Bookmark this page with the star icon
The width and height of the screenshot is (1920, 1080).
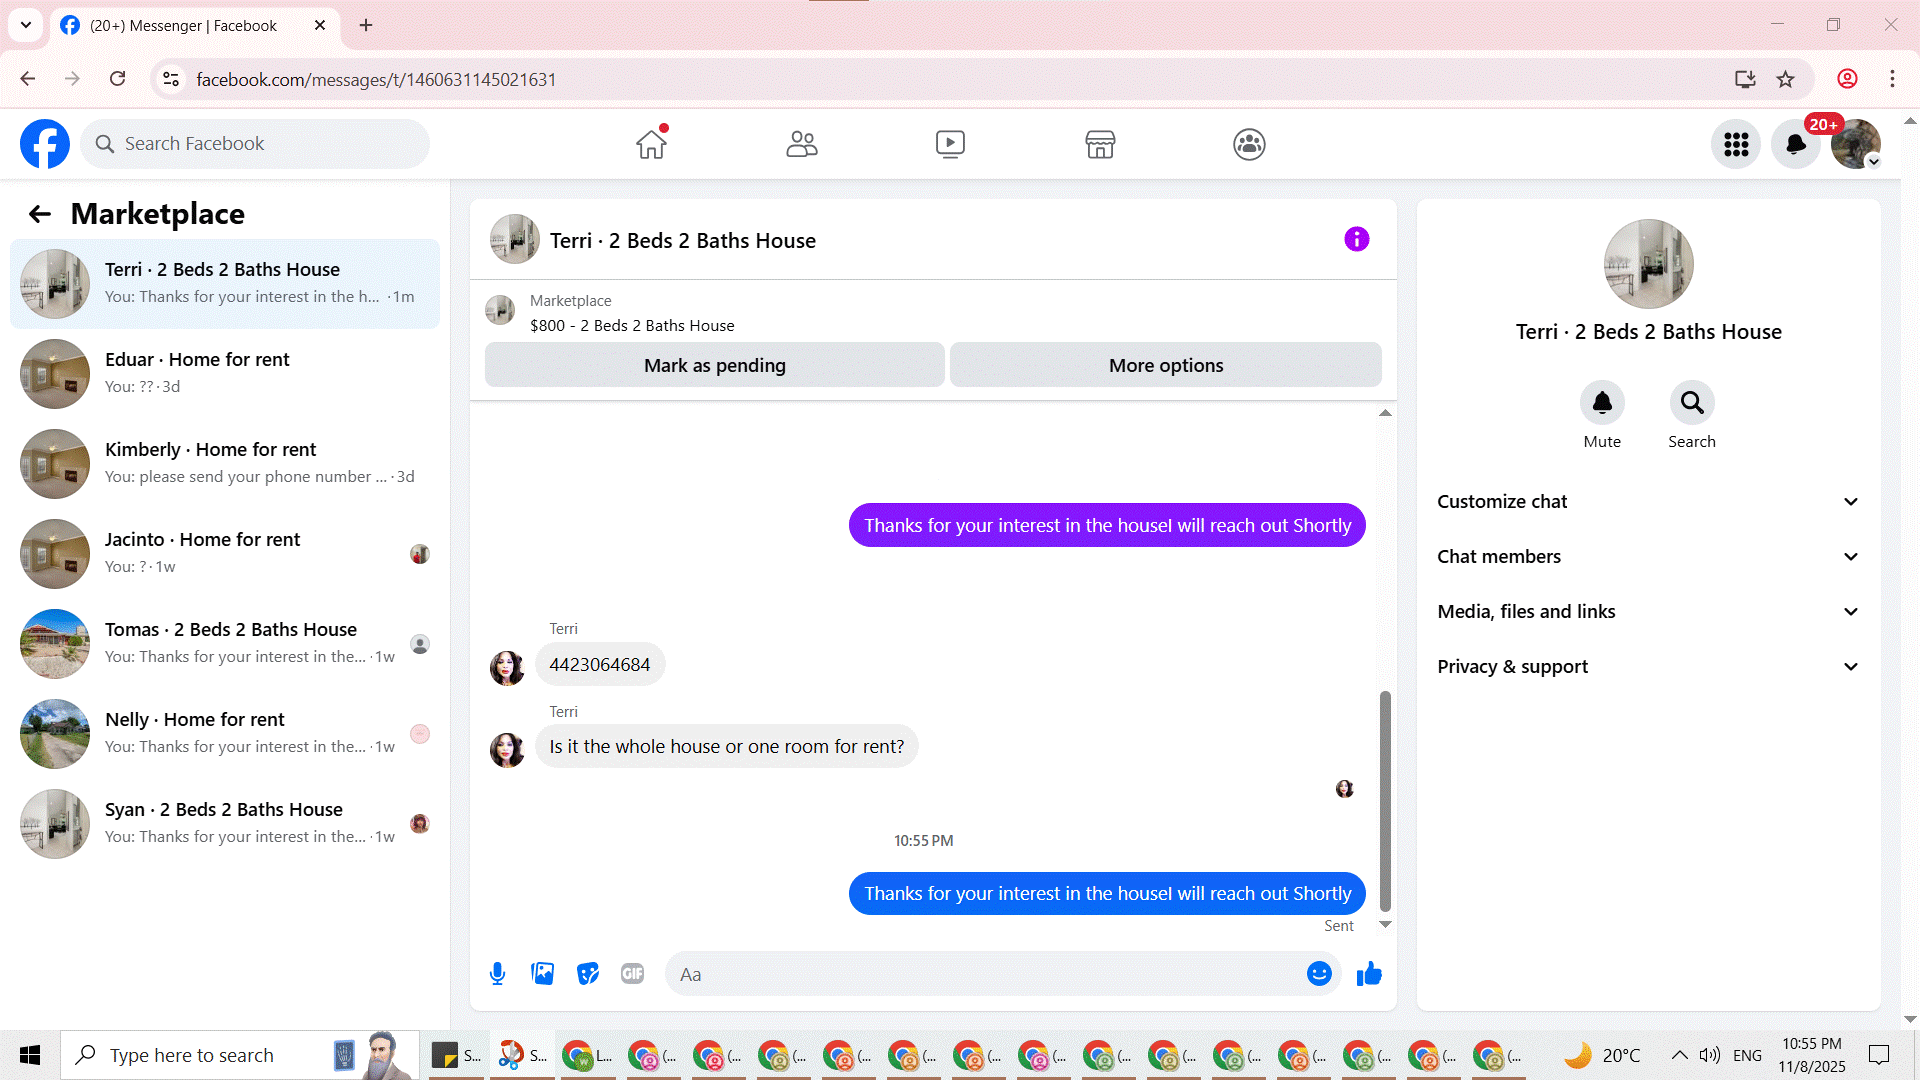pyautogui.click(x=1785, y=79)
